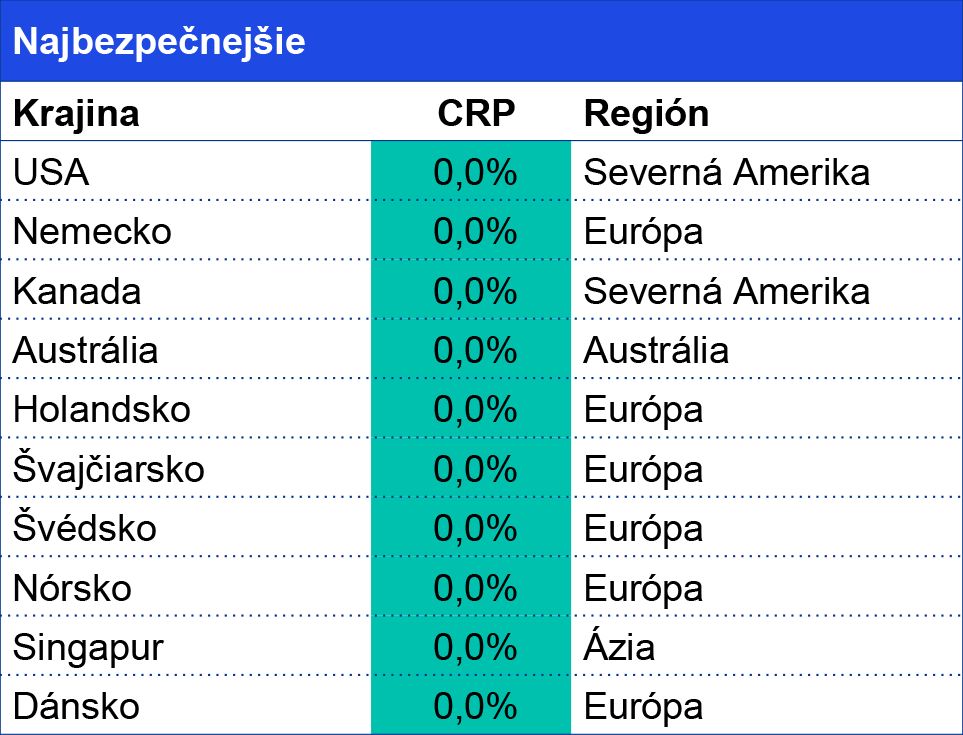The image size is (963, 735).
Task: Click the Austrália country name cell
Action: tap(85, 350)
